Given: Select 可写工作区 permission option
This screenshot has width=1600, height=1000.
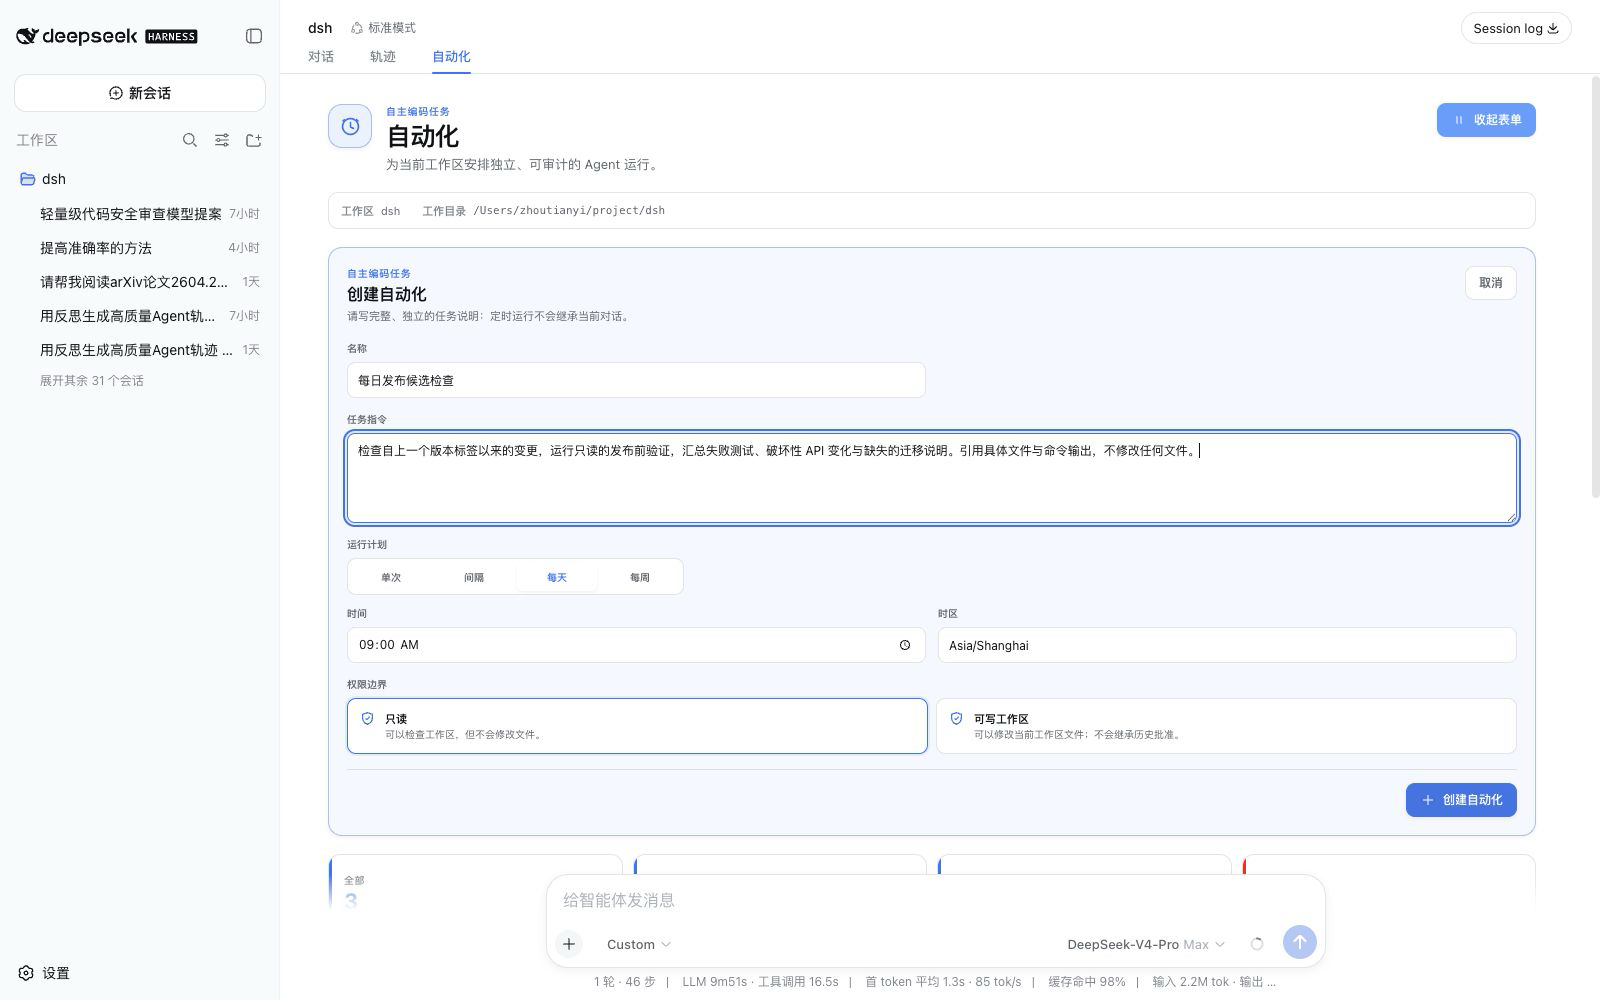Looking at the screenshot, I should coord(1226,726).
